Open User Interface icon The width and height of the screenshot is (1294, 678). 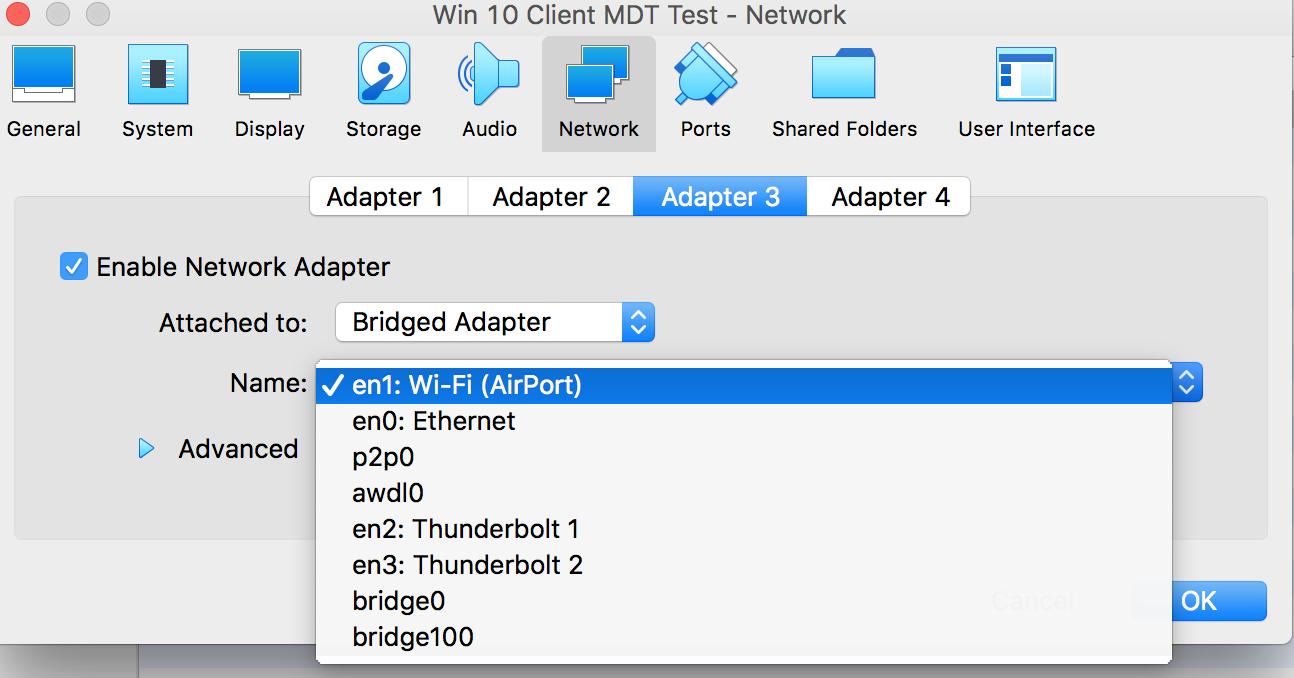click(1026, 75)
